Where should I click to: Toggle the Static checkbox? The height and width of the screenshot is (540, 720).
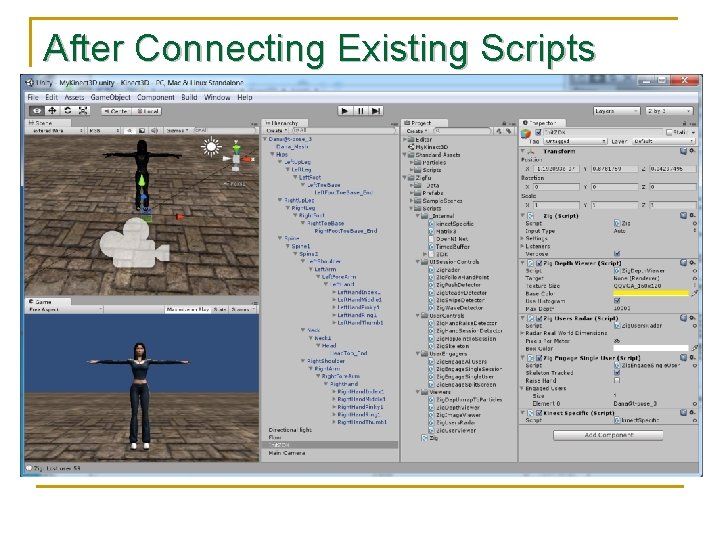[669, 132]
